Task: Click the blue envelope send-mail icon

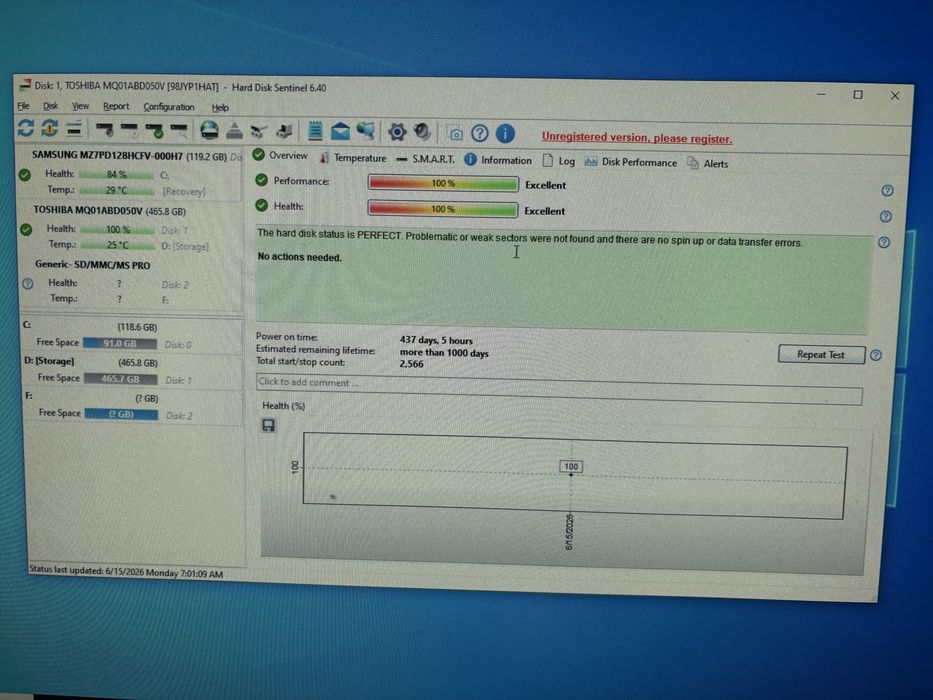Action: click(x=340, y=132)
